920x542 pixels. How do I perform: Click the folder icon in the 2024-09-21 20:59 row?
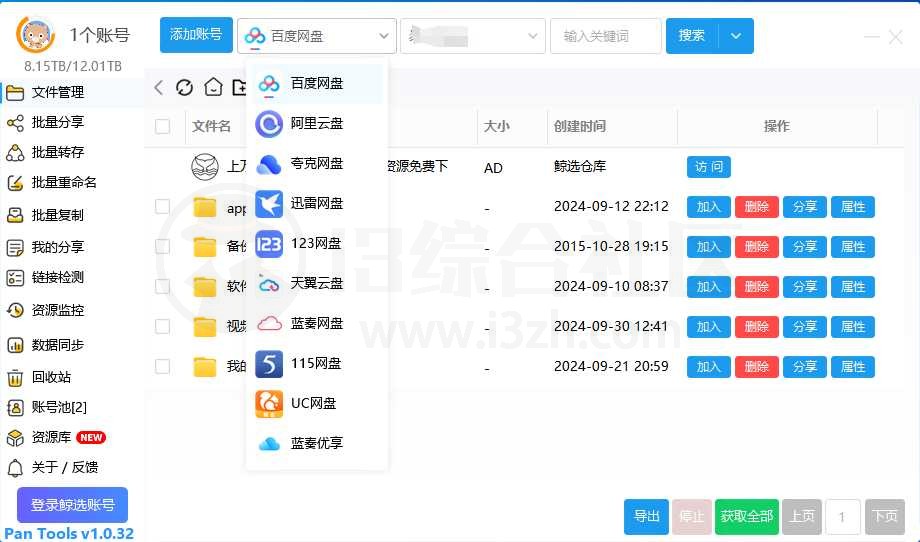(205, 367)
